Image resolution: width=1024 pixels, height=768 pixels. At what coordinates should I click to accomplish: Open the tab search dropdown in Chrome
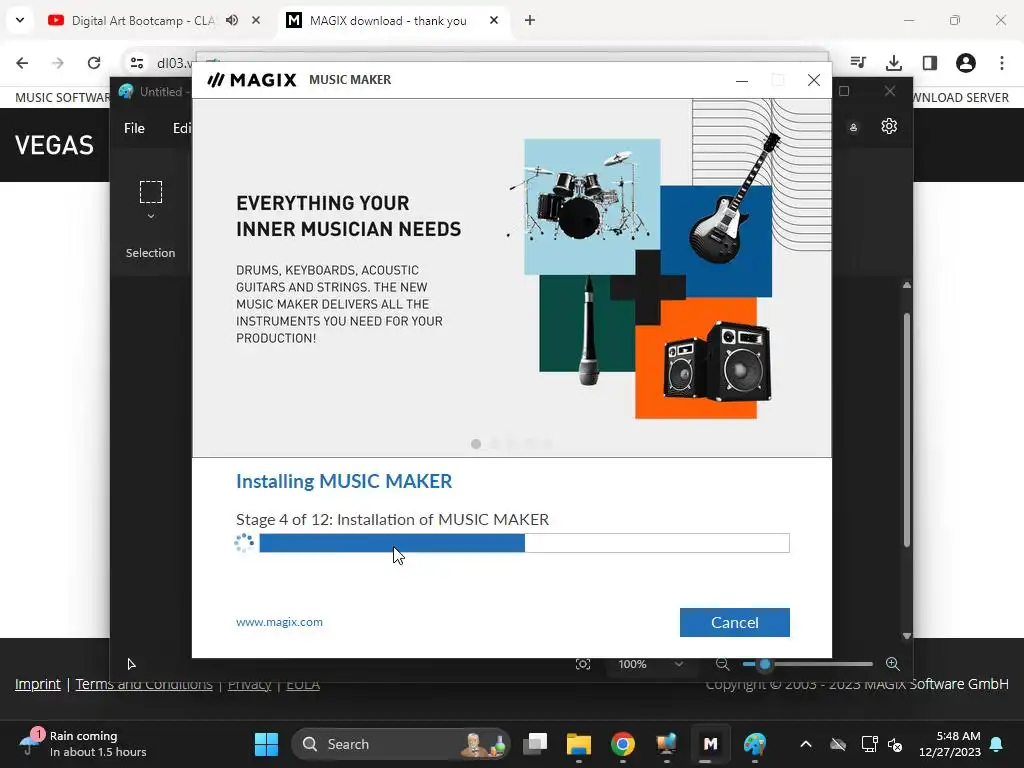pos(20,20)
